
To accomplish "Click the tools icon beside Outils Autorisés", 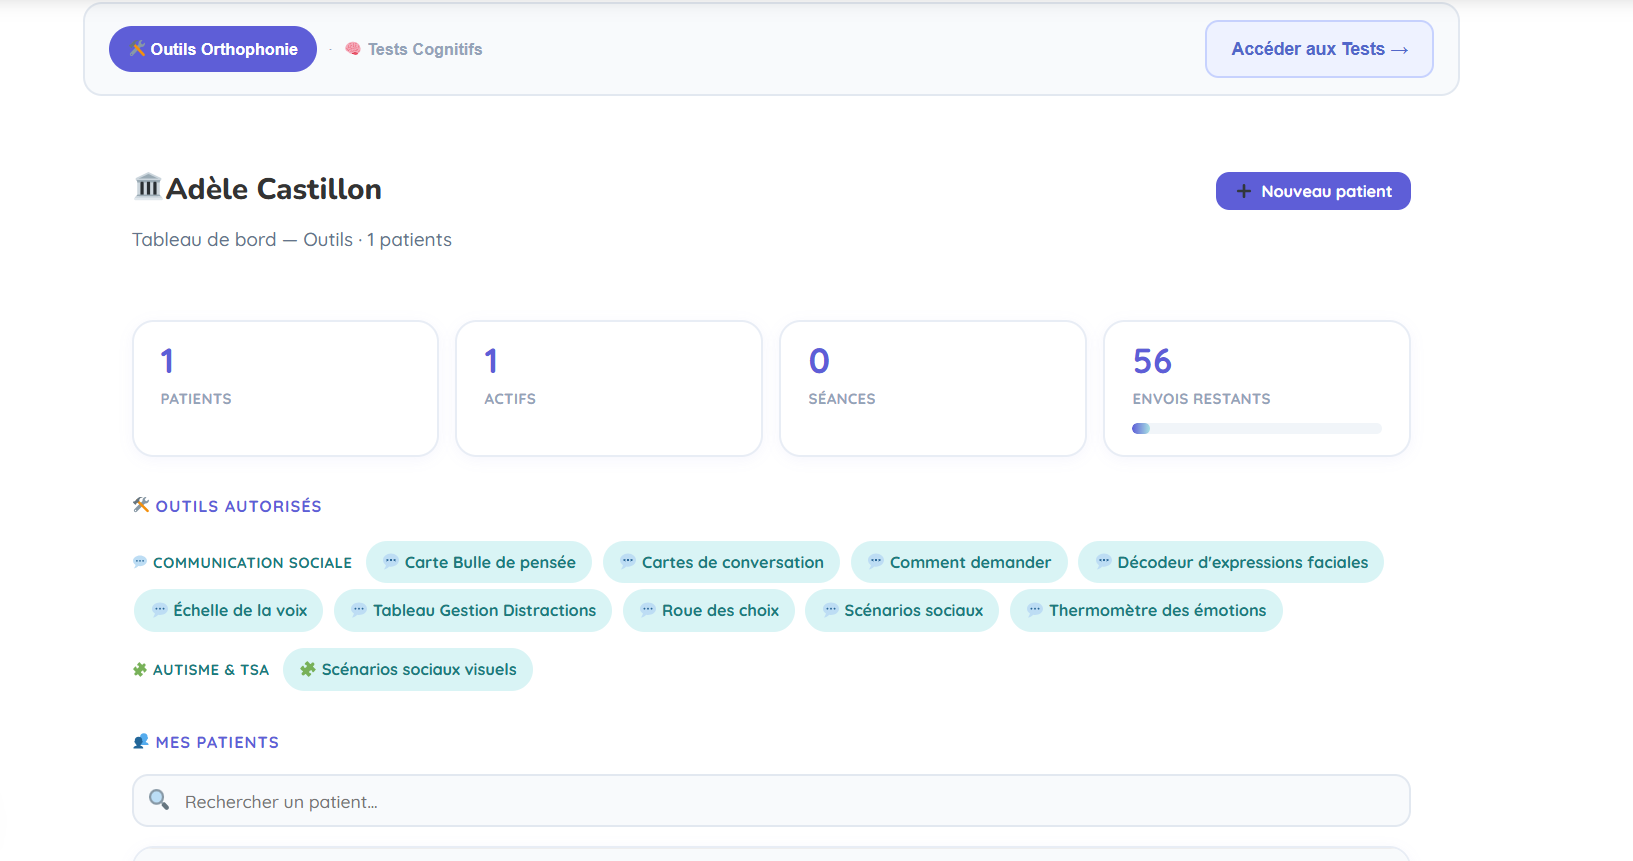I will point(141,505).
